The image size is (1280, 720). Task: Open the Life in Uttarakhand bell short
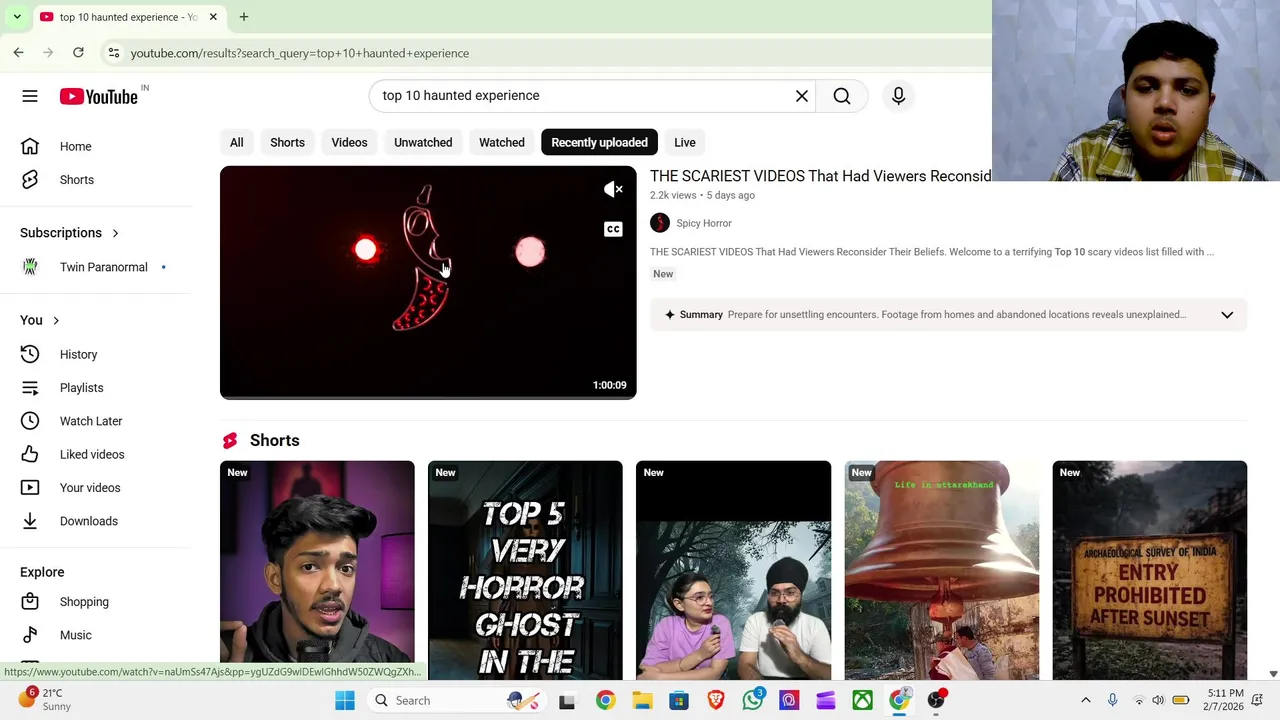[942, 570]
